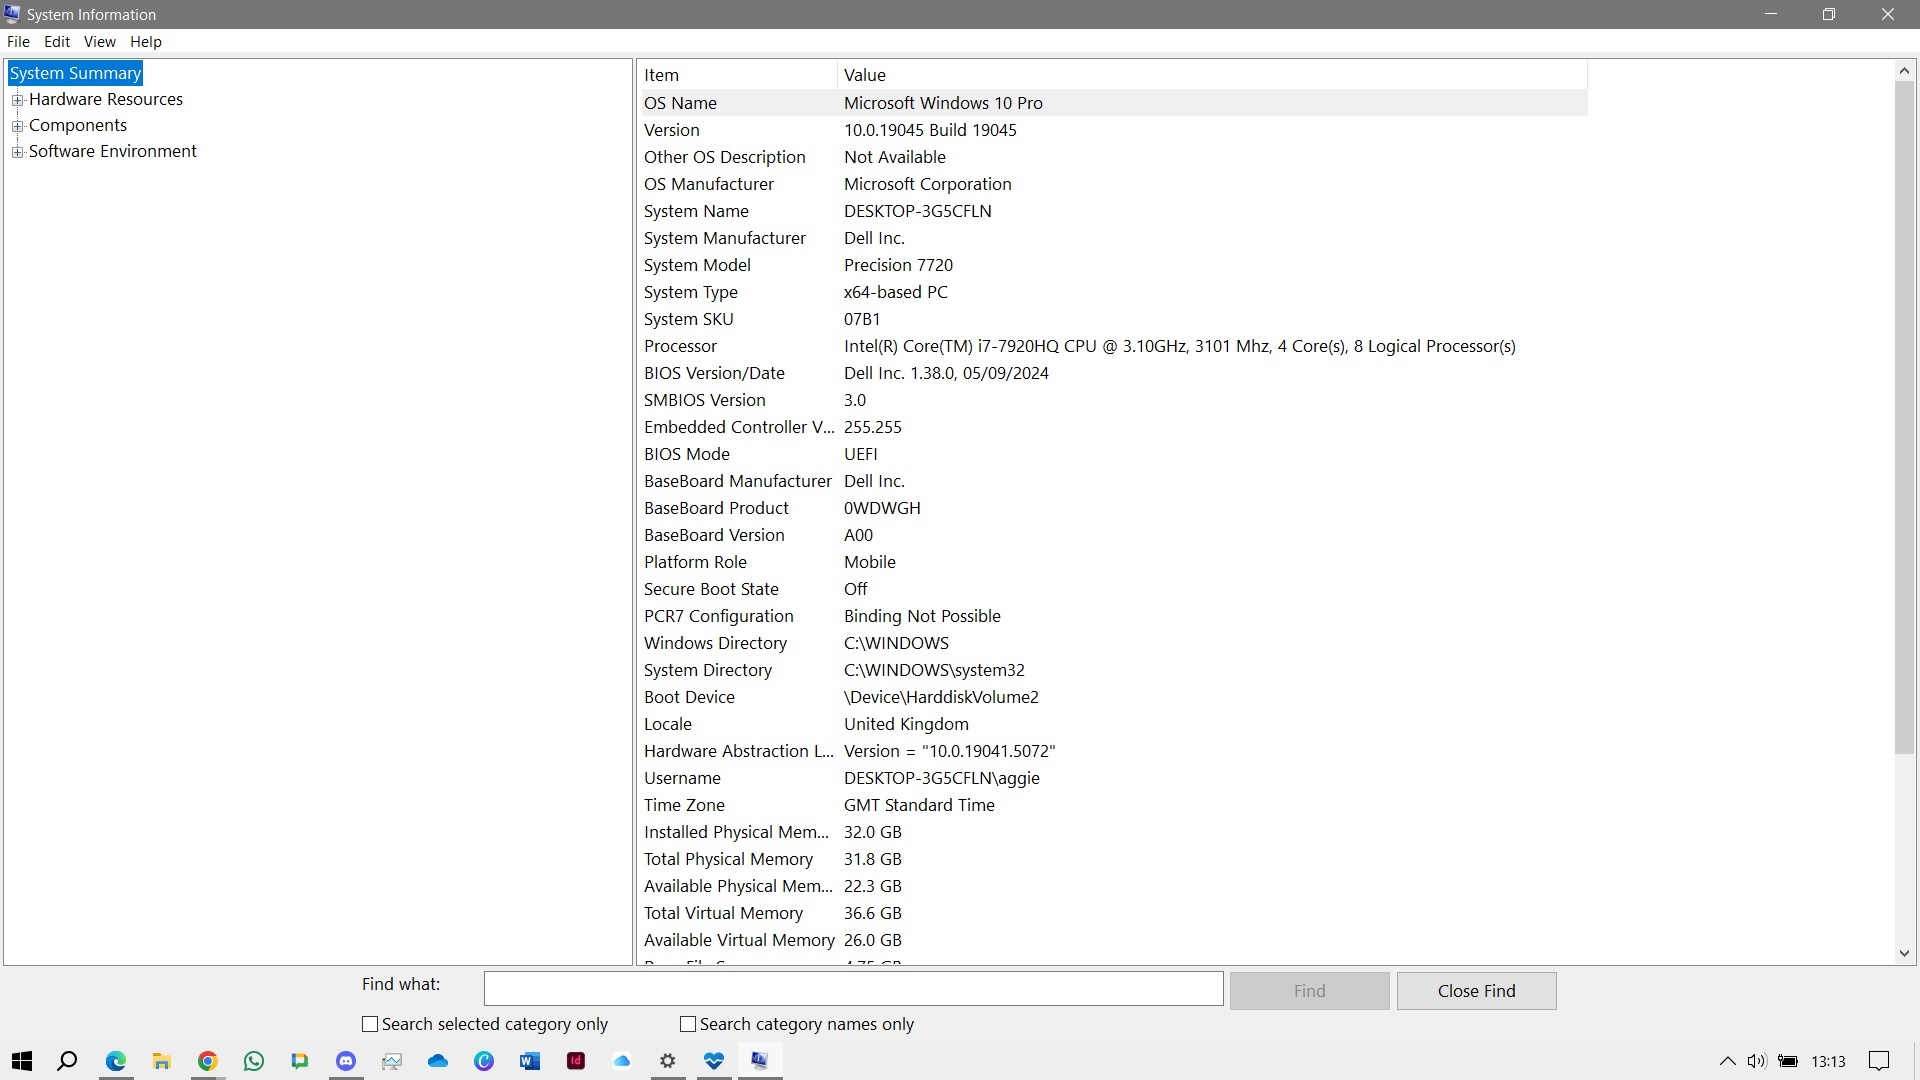Open Settings gear in the taskbar
The width and height of the screenshot is (1920, 1080).
pyautogui.click(x=668, y=1061)
